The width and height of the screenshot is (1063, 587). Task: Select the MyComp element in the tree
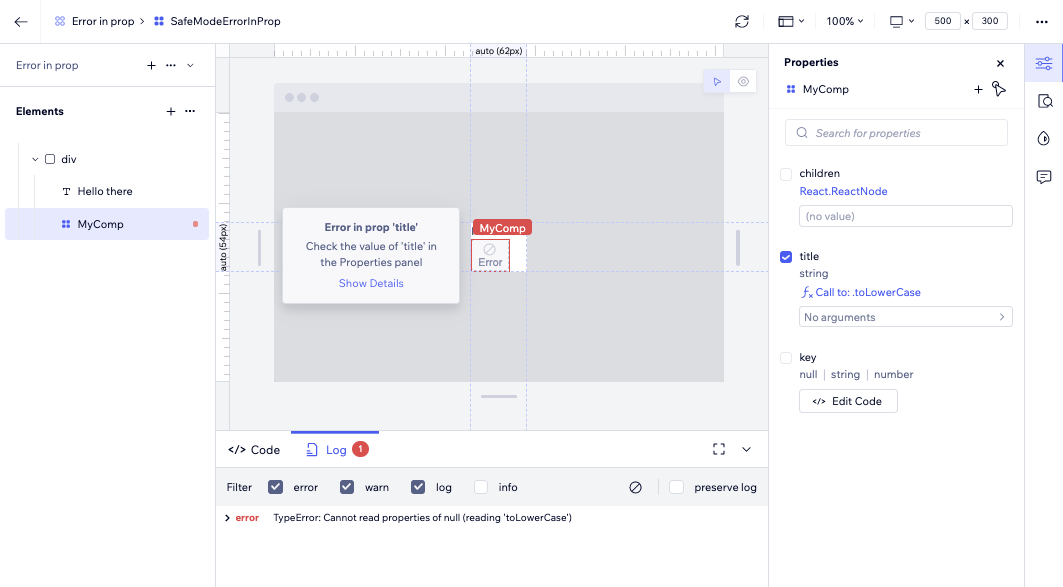point(107,224)
